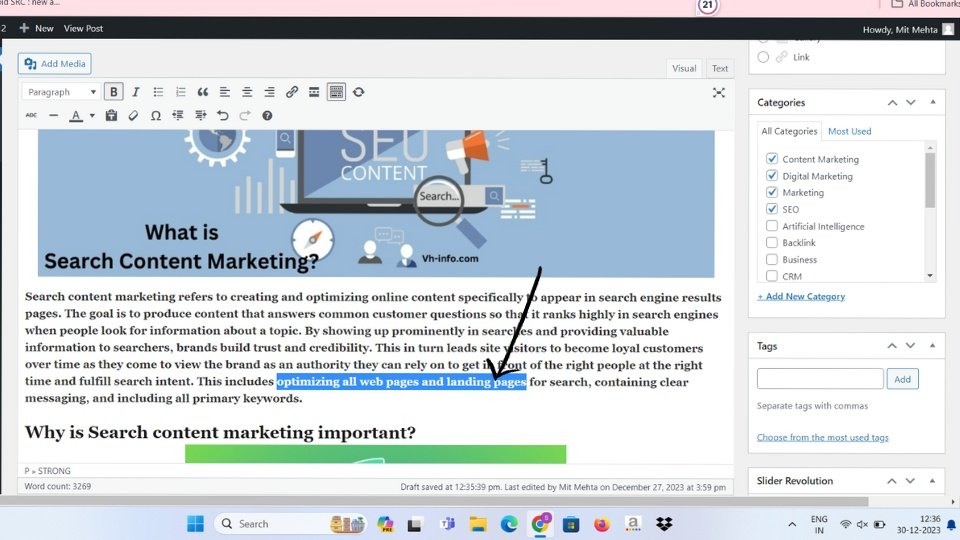Move the Tags panel down
Screen dimensions: 960x540
[910, 346]
